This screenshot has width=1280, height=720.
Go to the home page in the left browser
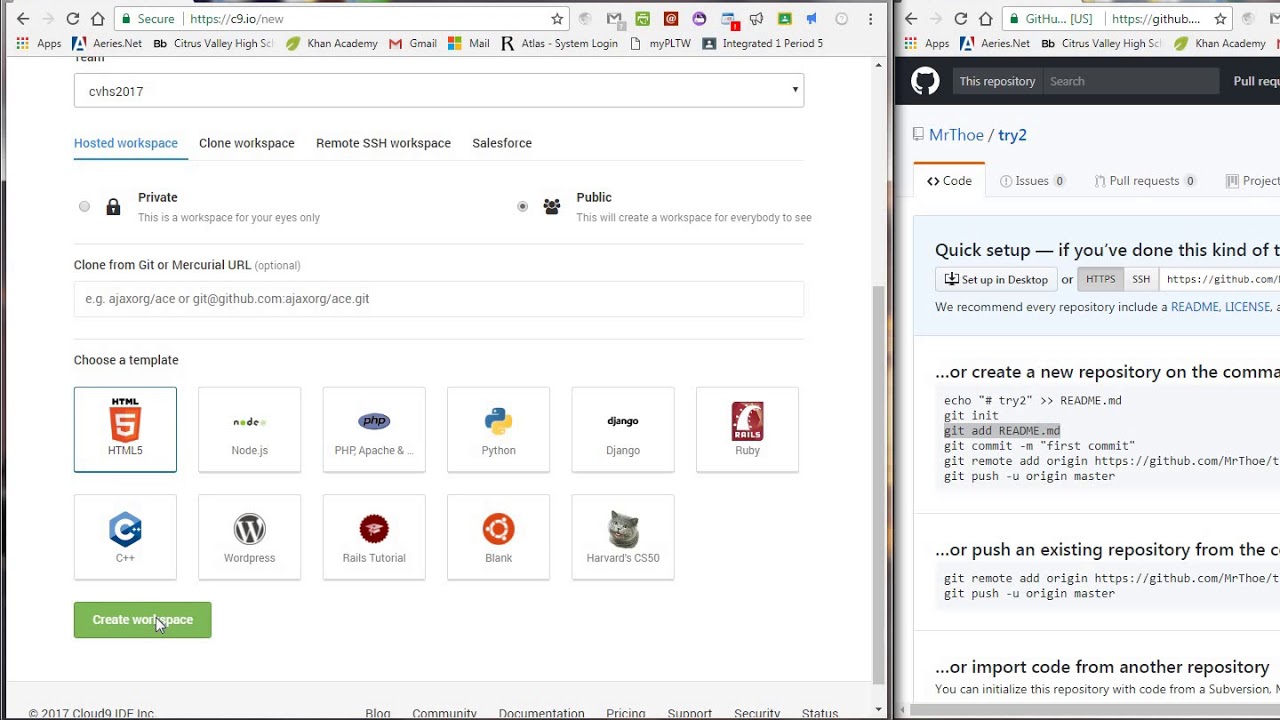tap(97, 18)
